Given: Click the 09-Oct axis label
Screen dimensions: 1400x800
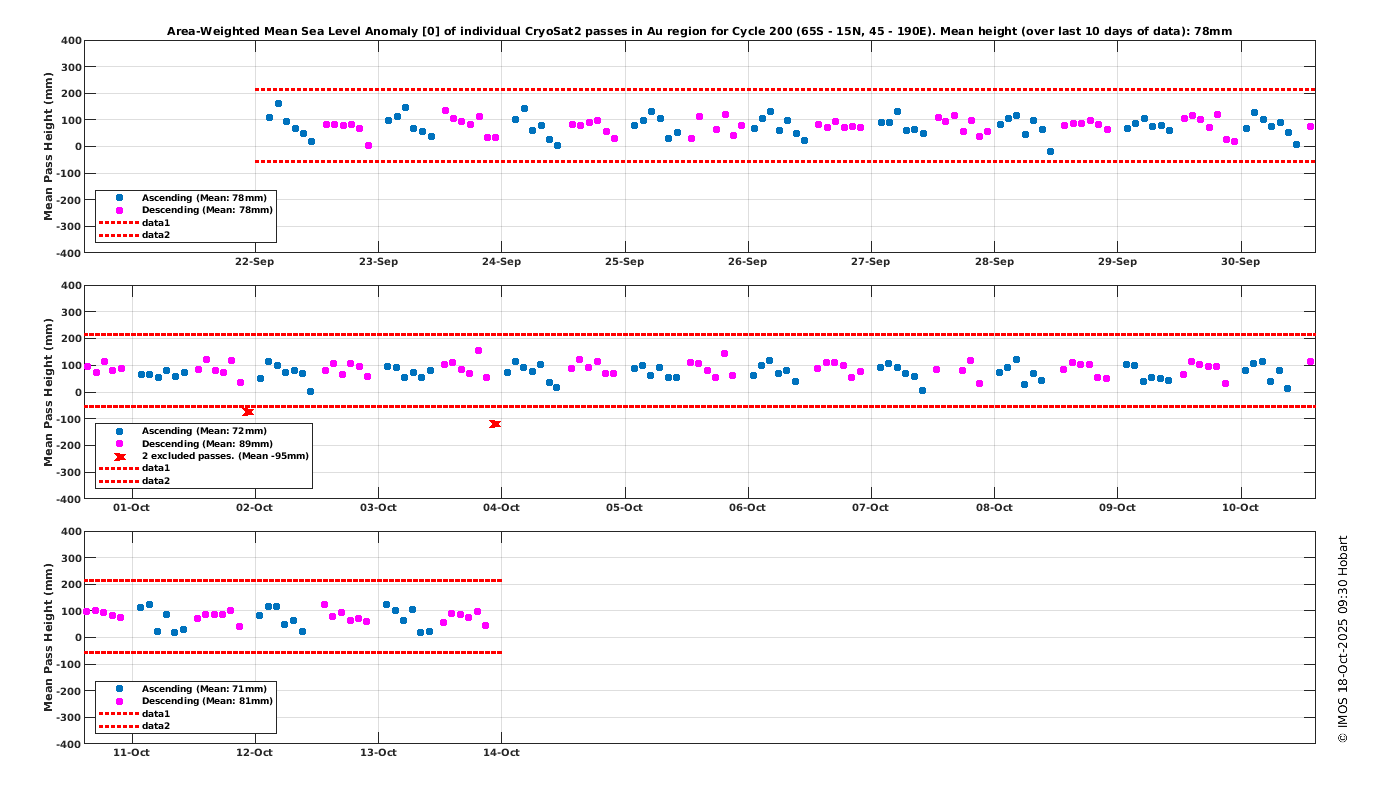Looking at the screenshot, I should click(x=1117, y=507).
